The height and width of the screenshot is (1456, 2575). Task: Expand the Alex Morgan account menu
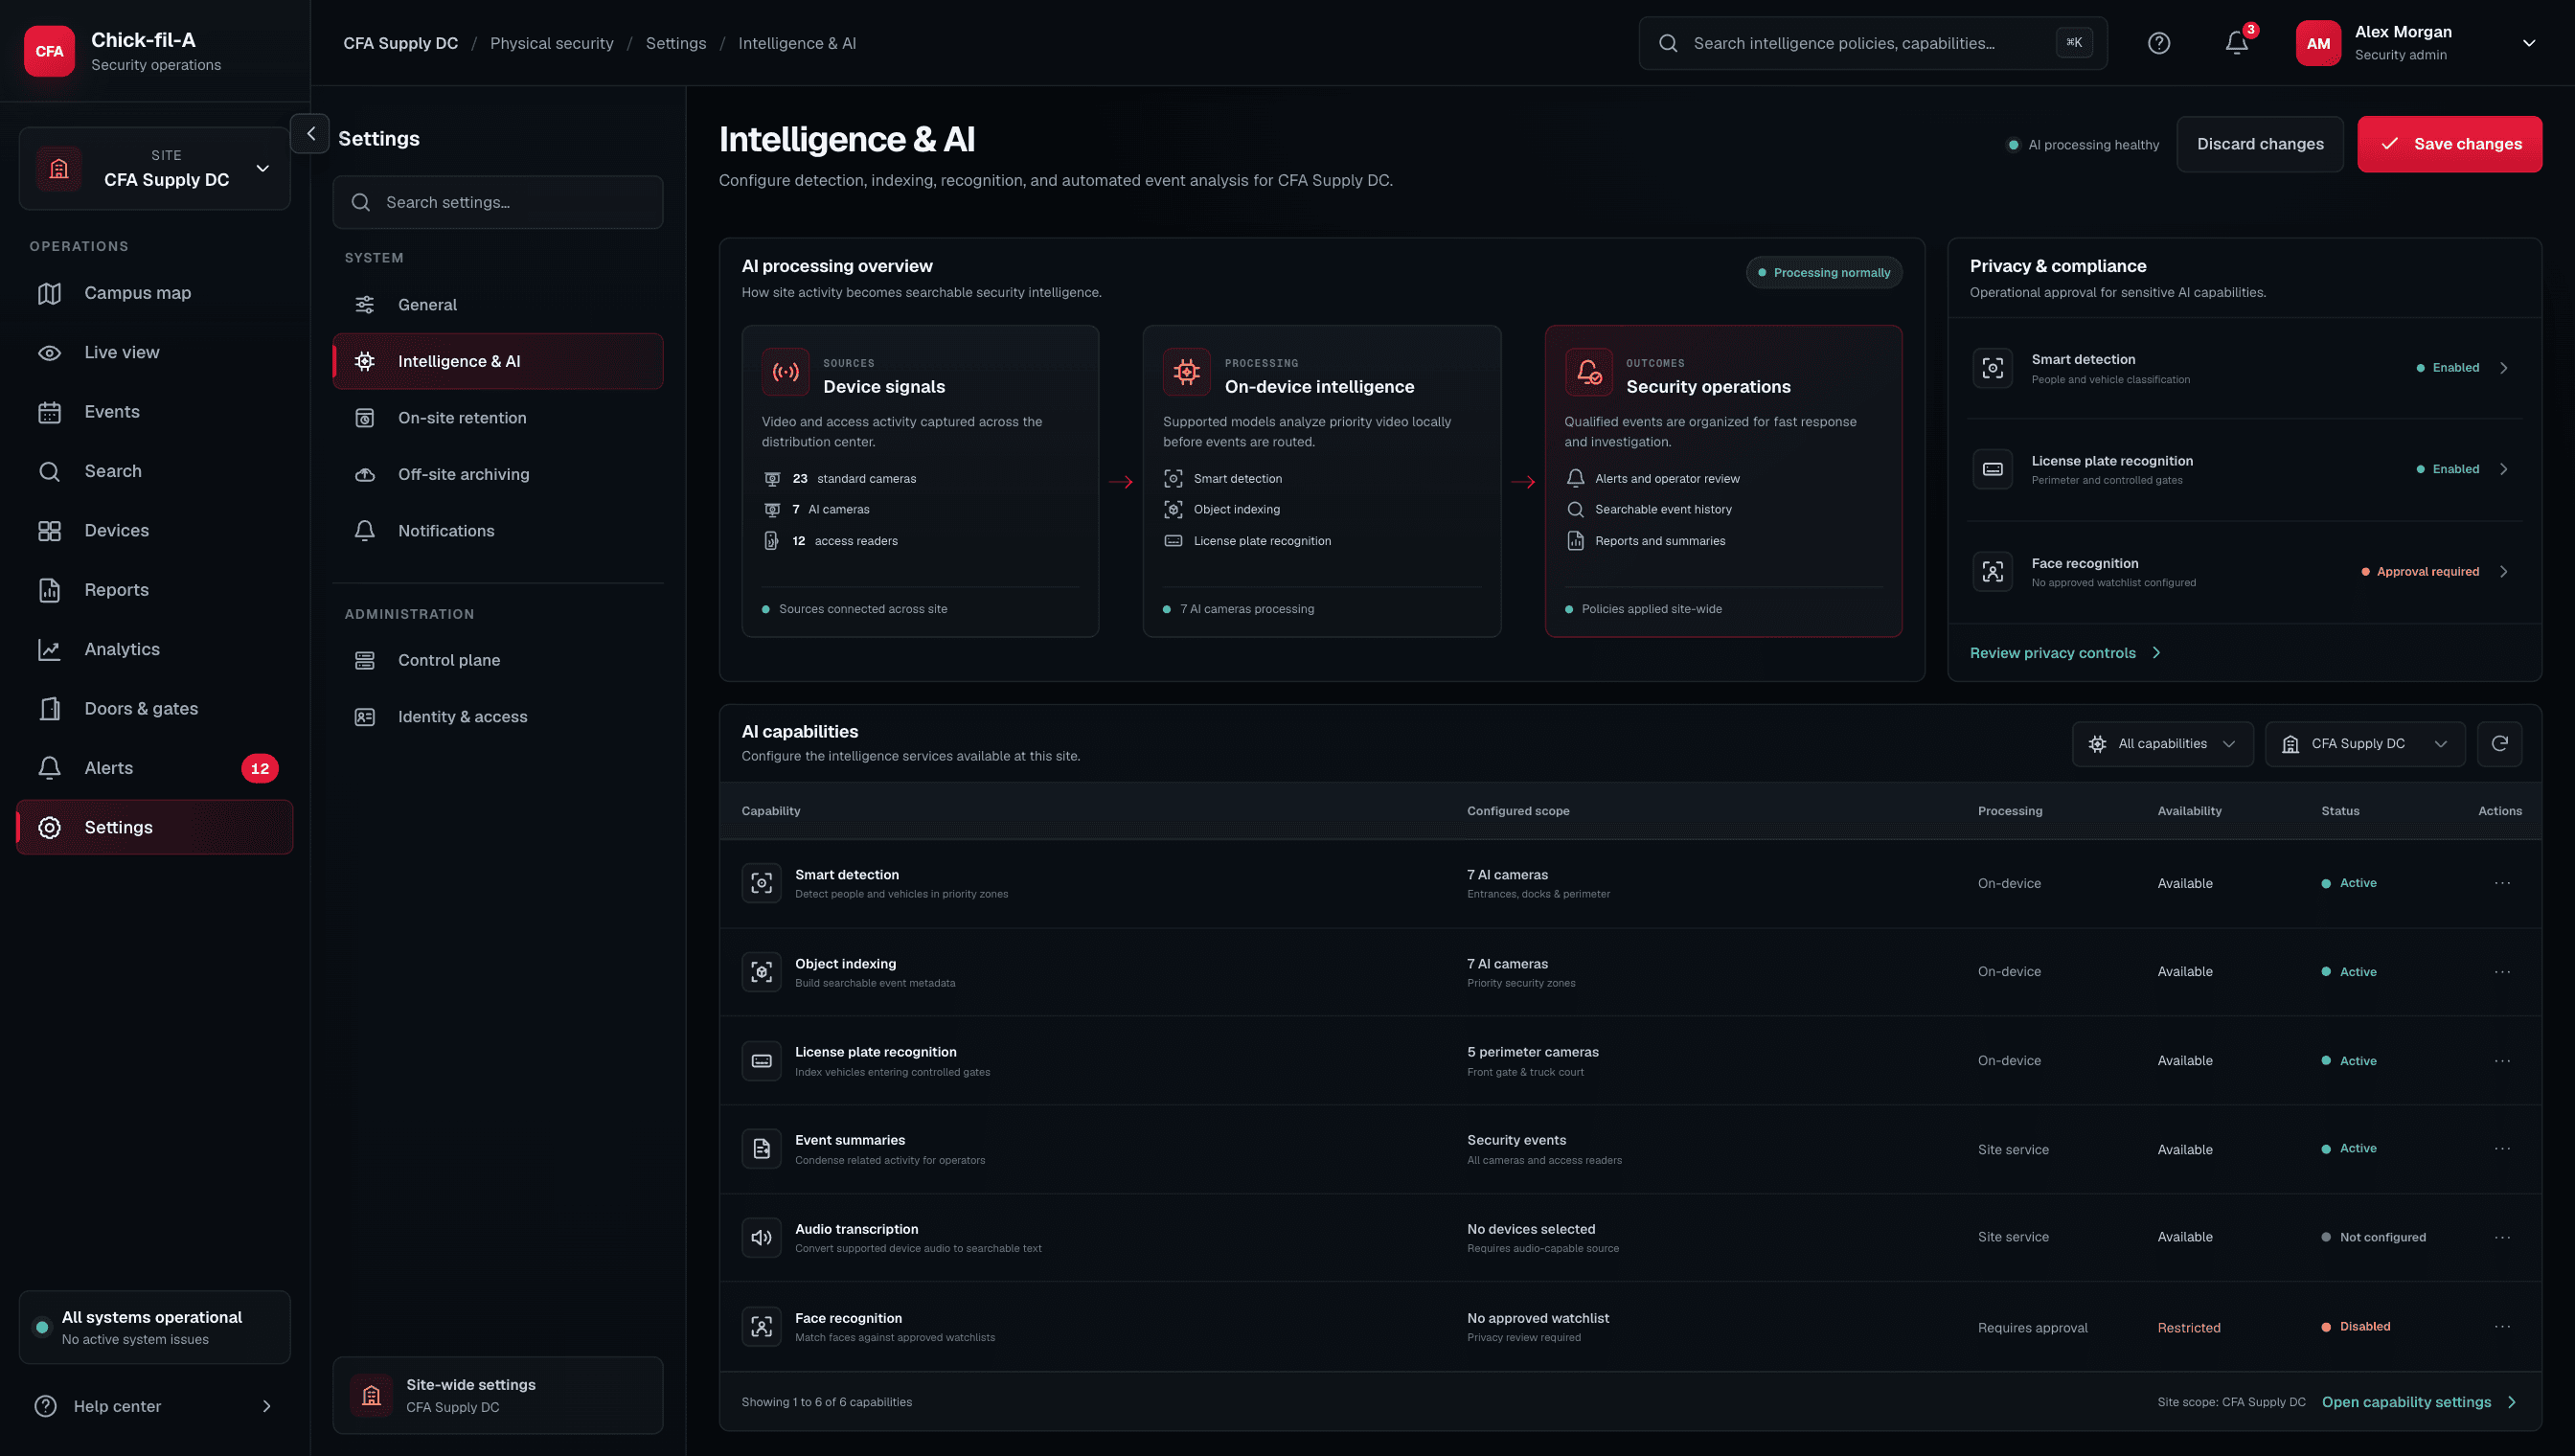2528,43
